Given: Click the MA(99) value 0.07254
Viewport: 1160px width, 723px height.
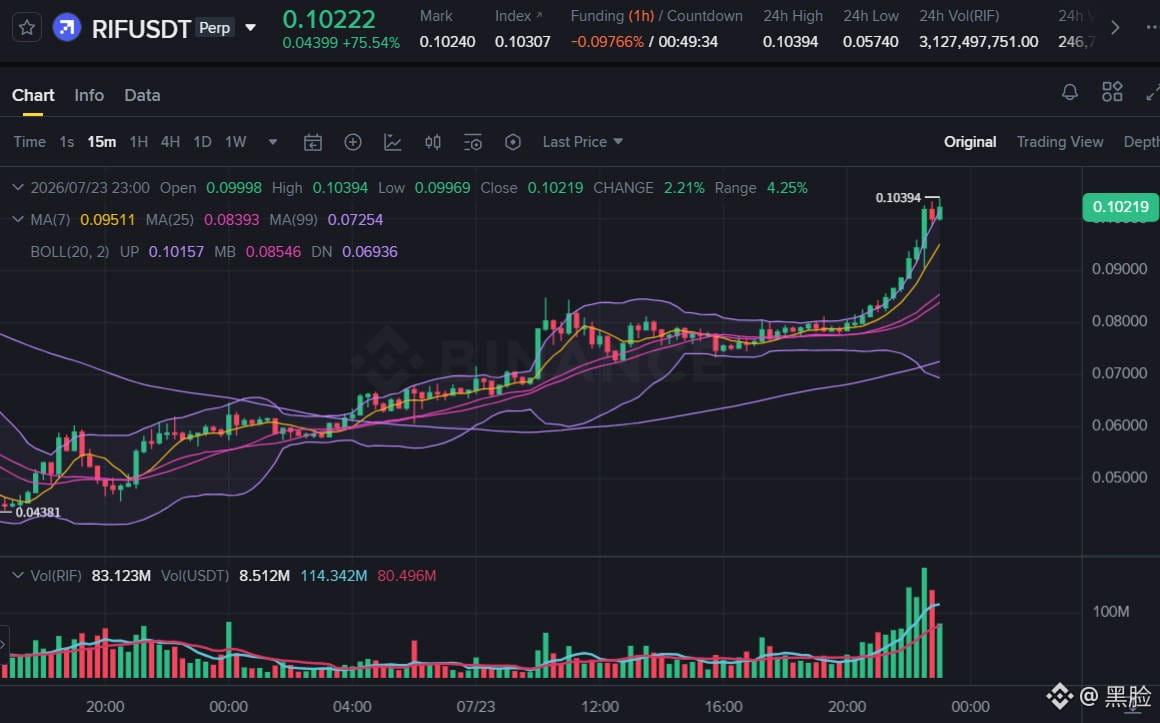Looking at the screenshot, I should pyautogui.click(x=355, y=220).
